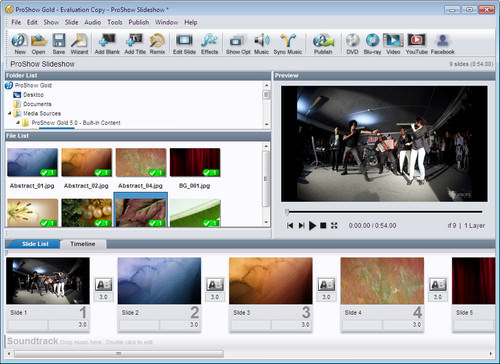500x364 pixels.
Task: Stop the preview playback
Action: [x=323, y=226]
